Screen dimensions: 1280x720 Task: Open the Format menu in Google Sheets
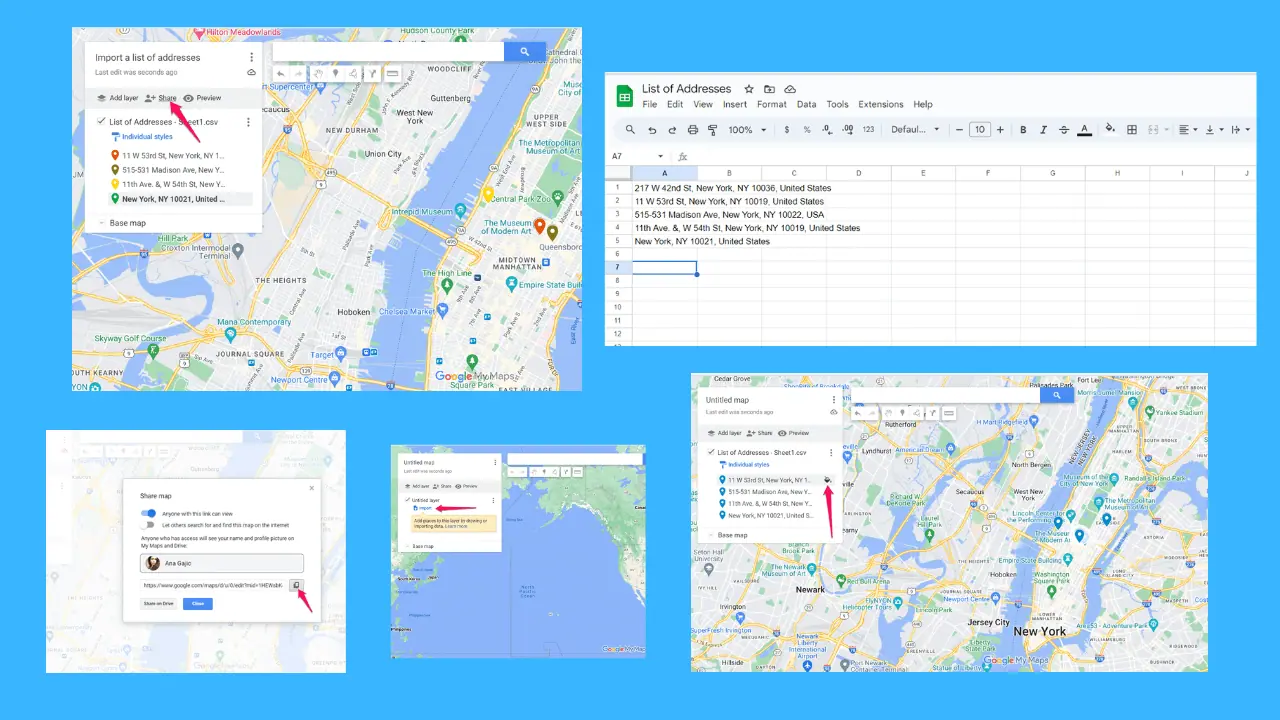pos(772,104)
